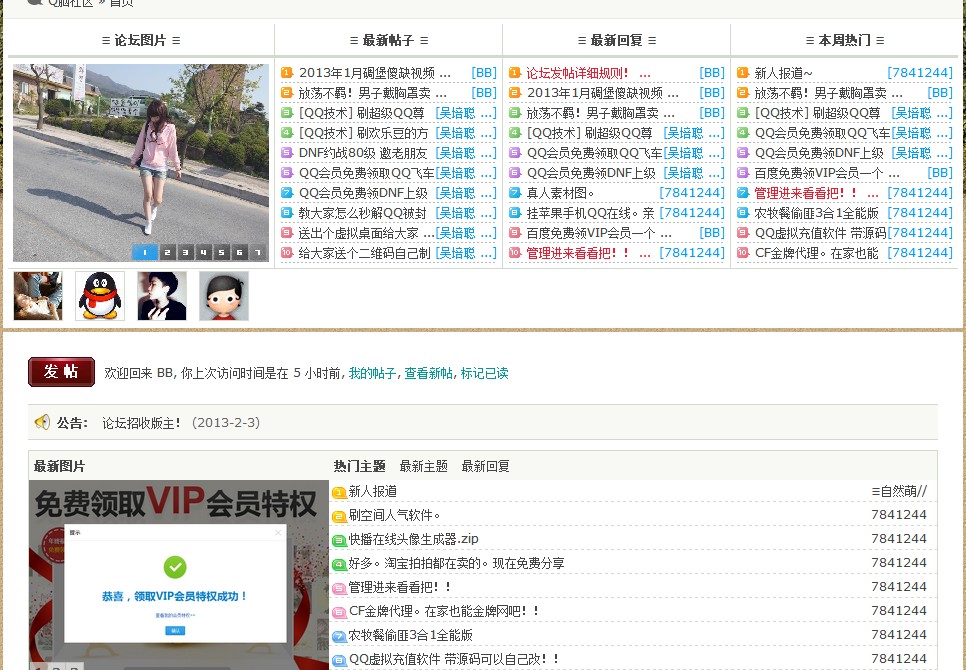Screen dimensions: 966x670
Task: Open announcement 论坛招收版主!
Action: (142, 423)
